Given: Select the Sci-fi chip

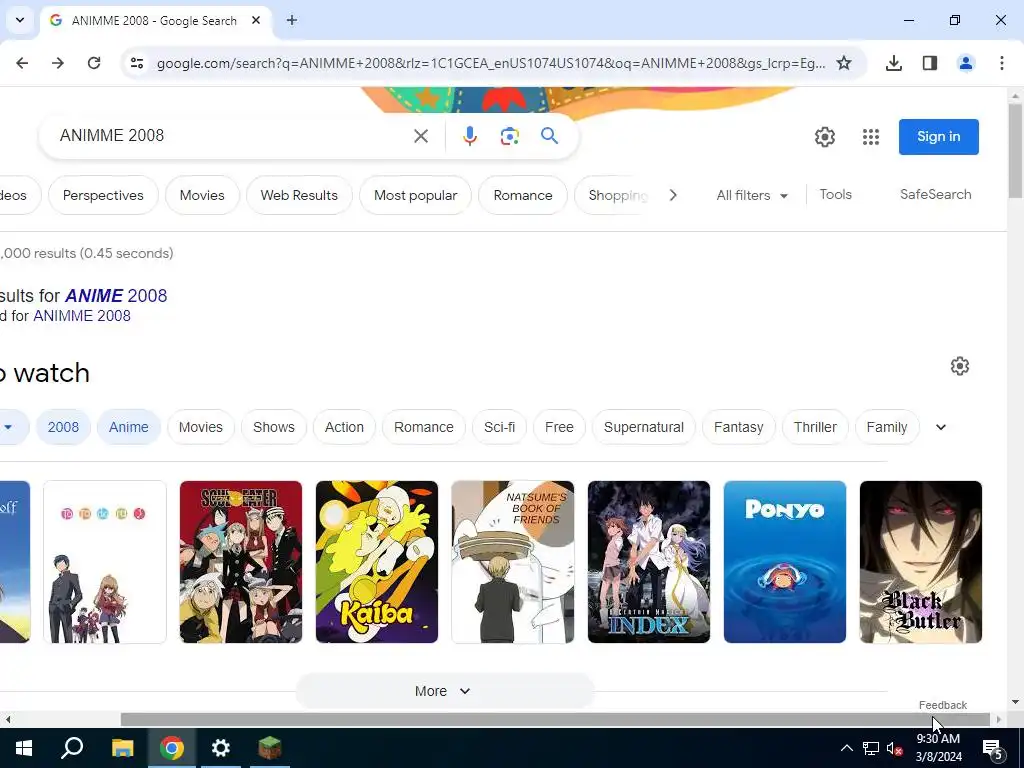Looking at the screenshot, I should [500, 427].
